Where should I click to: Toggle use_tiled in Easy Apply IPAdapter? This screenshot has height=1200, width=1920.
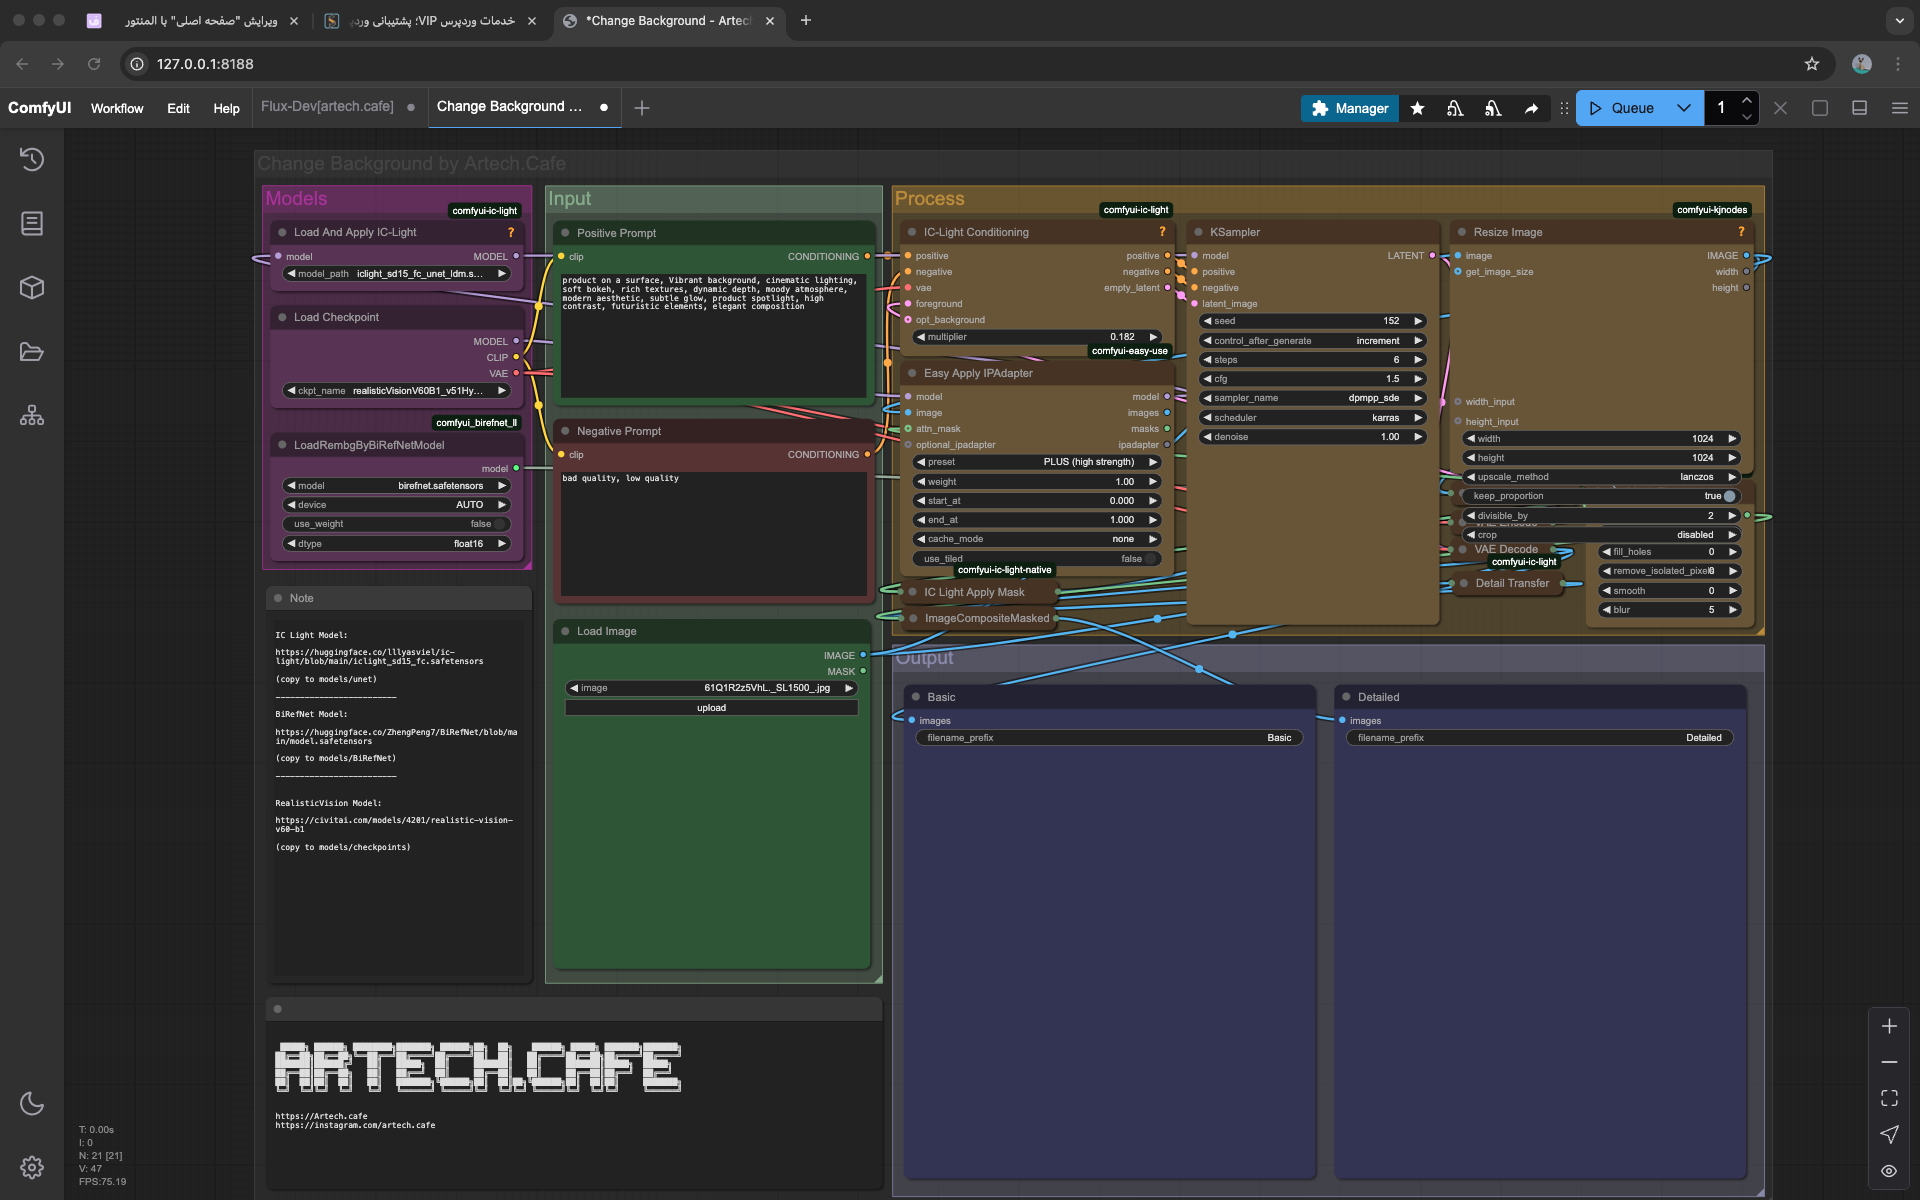point(1150,559)
